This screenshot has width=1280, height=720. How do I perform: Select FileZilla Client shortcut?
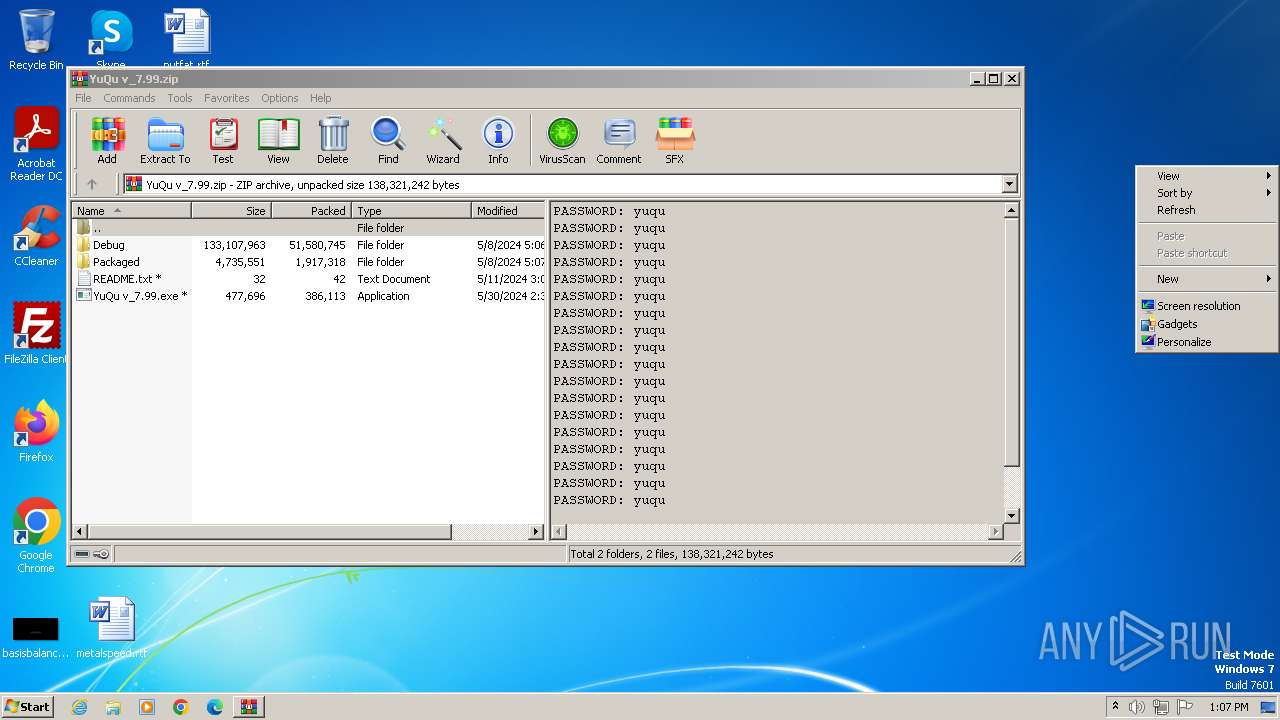(36, 334)
